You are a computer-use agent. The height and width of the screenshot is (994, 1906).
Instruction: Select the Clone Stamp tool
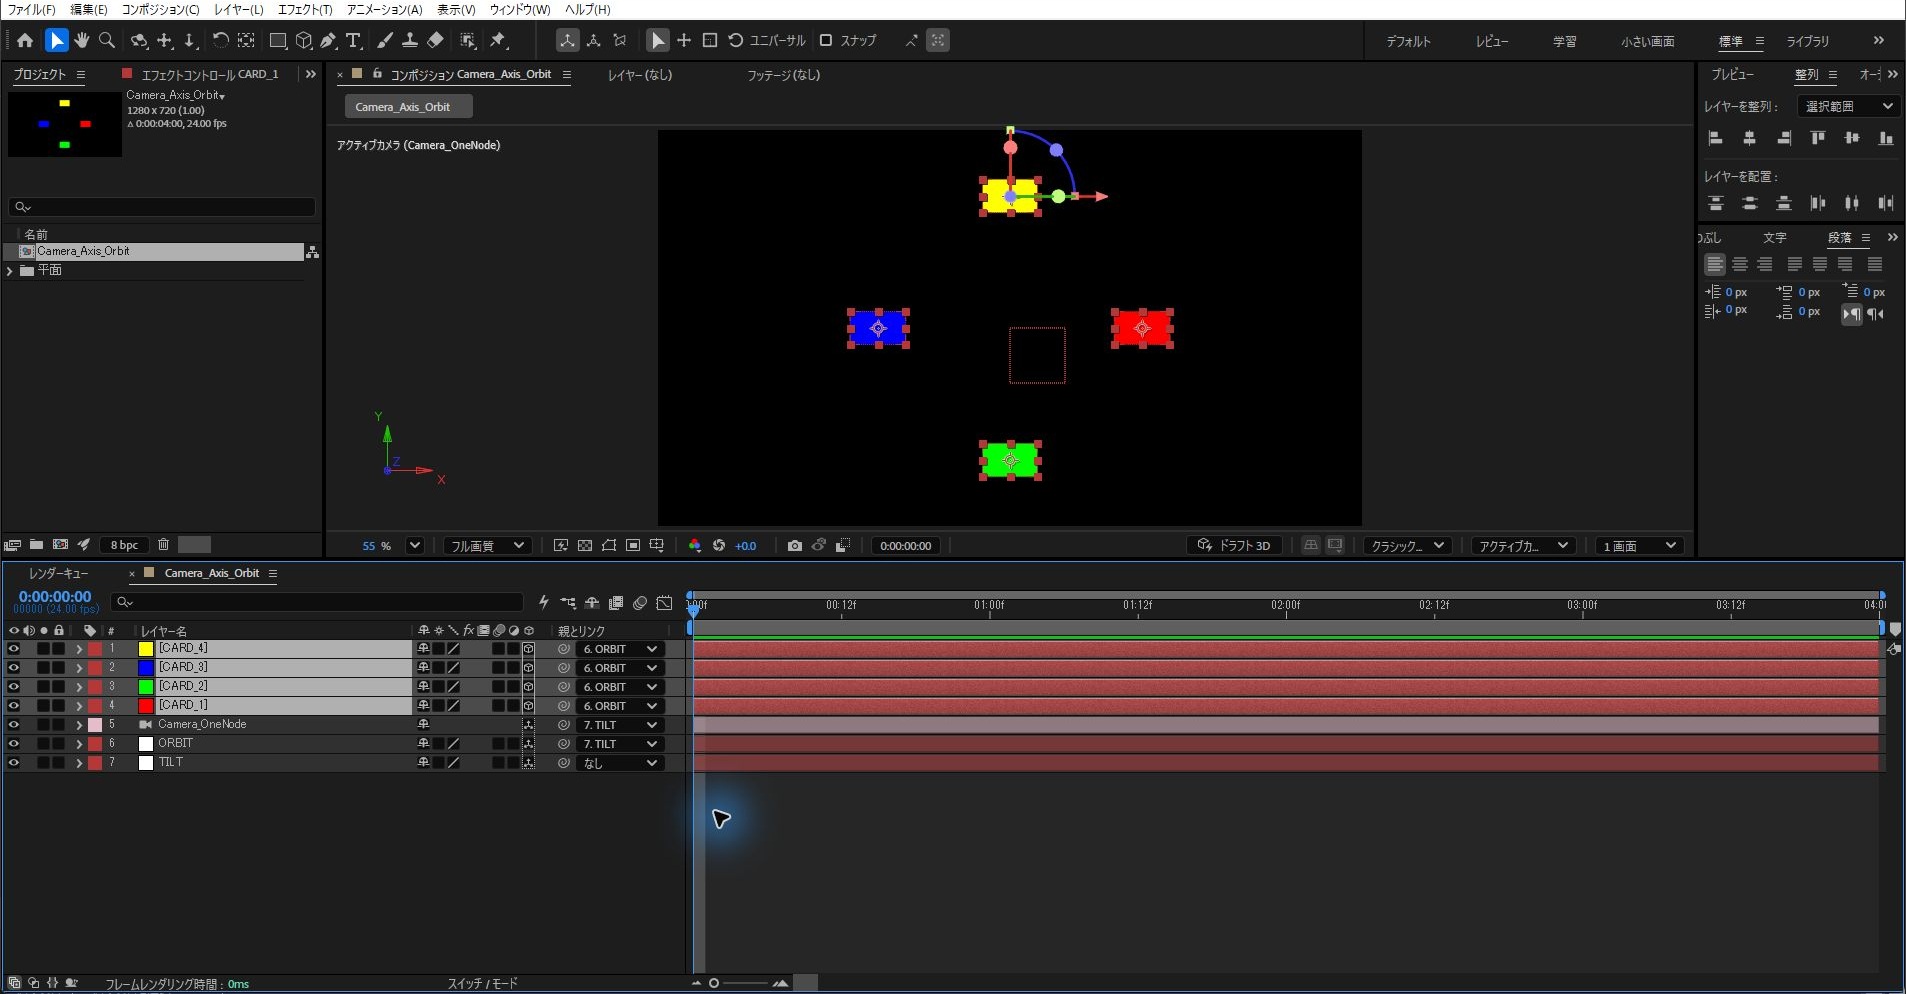coord(409,41)
